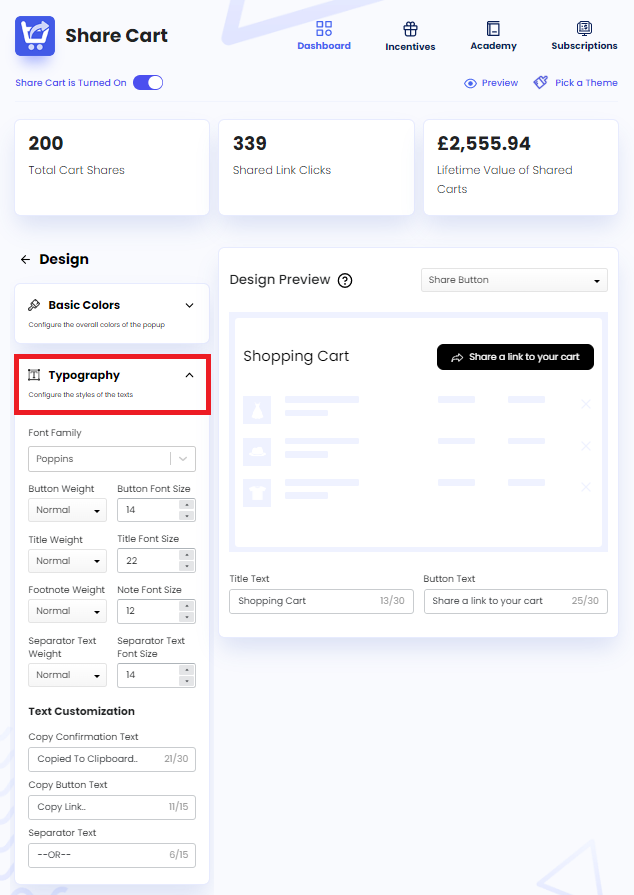Click the Share a link to your cart button
The image size is (634, 895).
pyautogui.click(x=515, y=357)
